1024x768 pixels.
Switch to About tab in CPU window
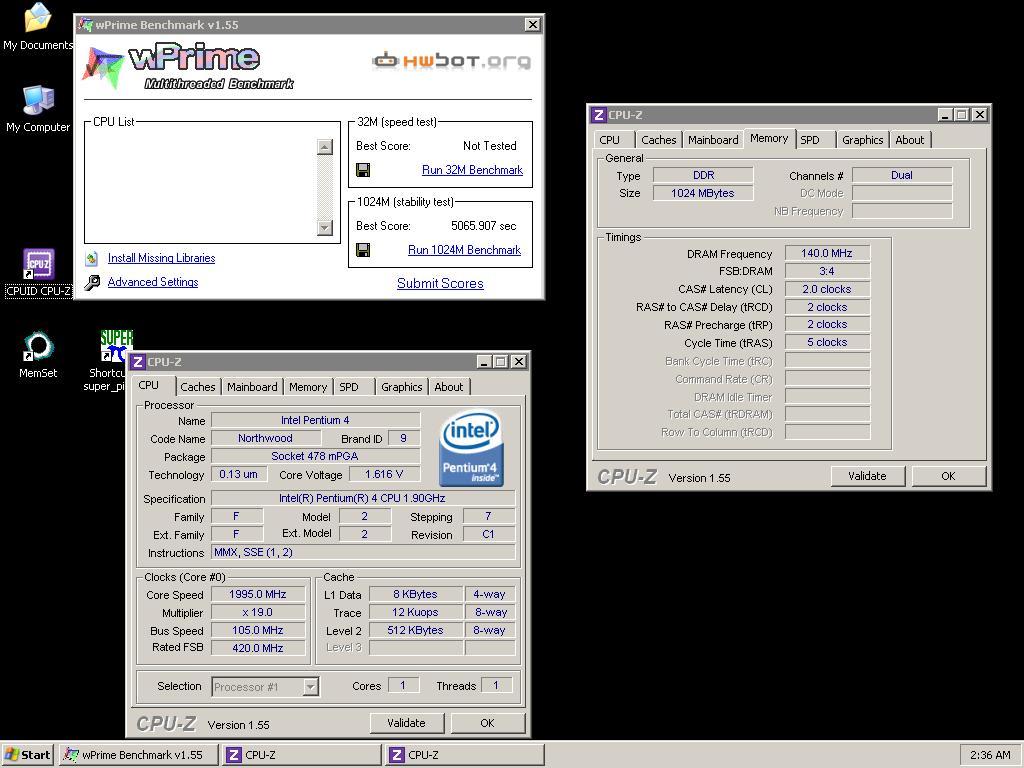(x=449, y=387)
